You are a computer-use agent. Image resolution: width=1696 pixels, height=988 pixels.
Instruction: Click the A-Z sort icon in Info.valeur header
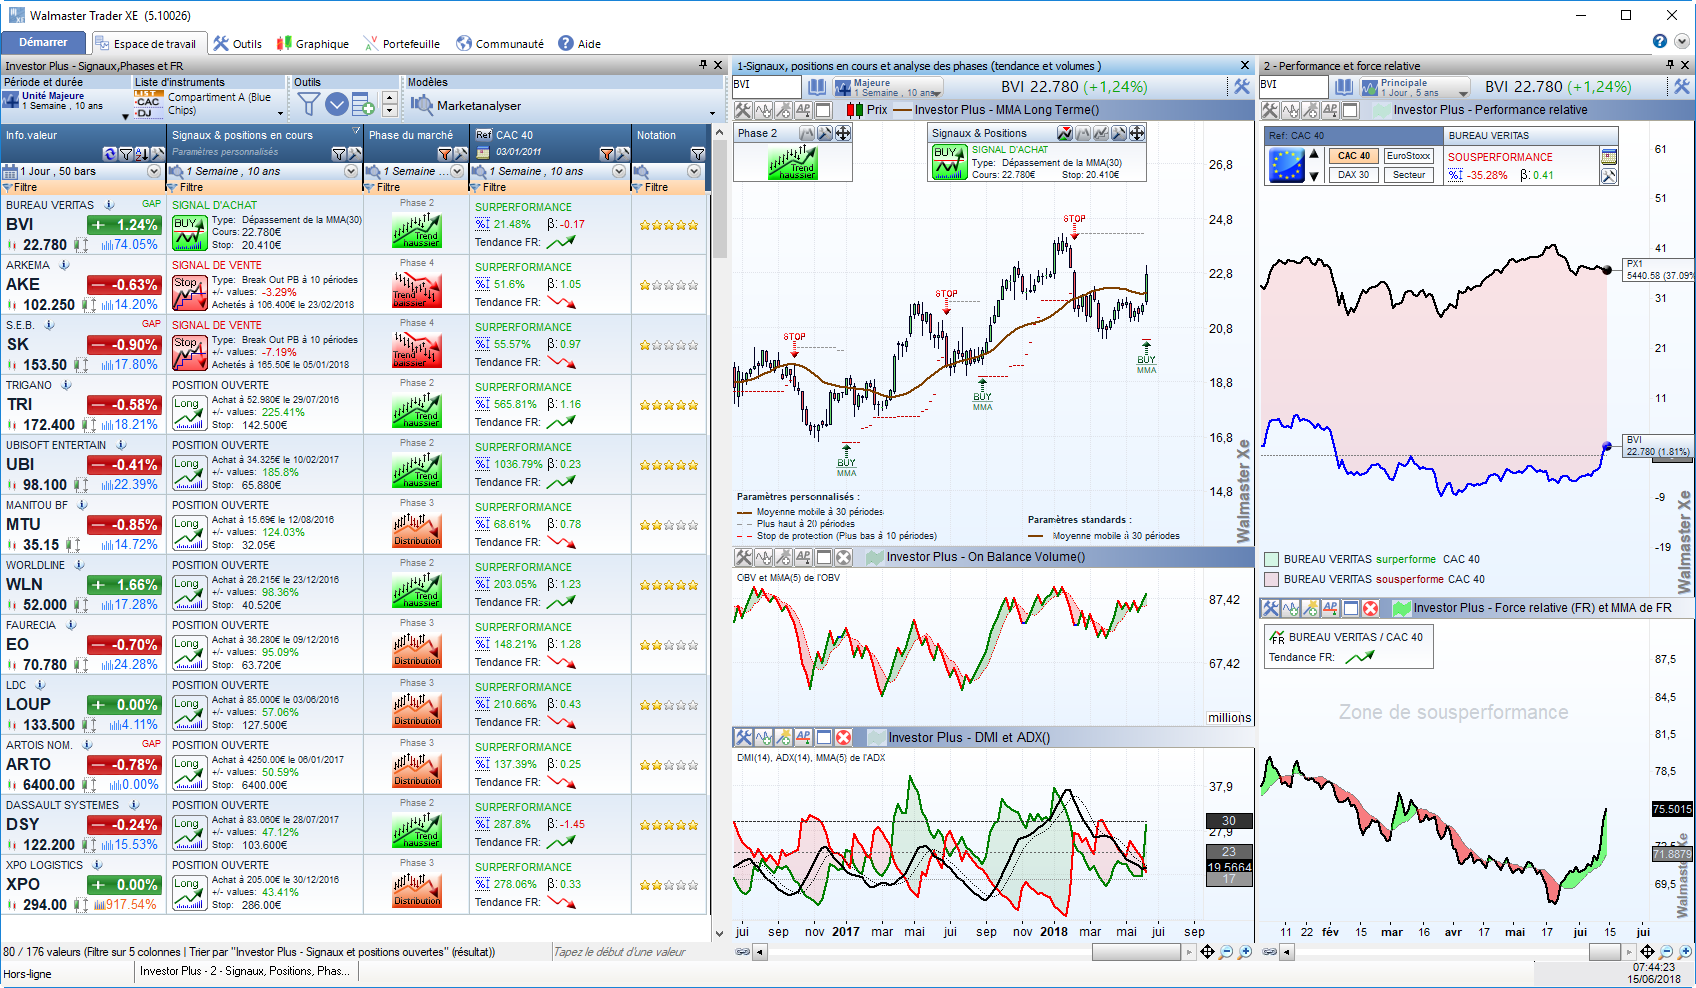tap(141, 154)
